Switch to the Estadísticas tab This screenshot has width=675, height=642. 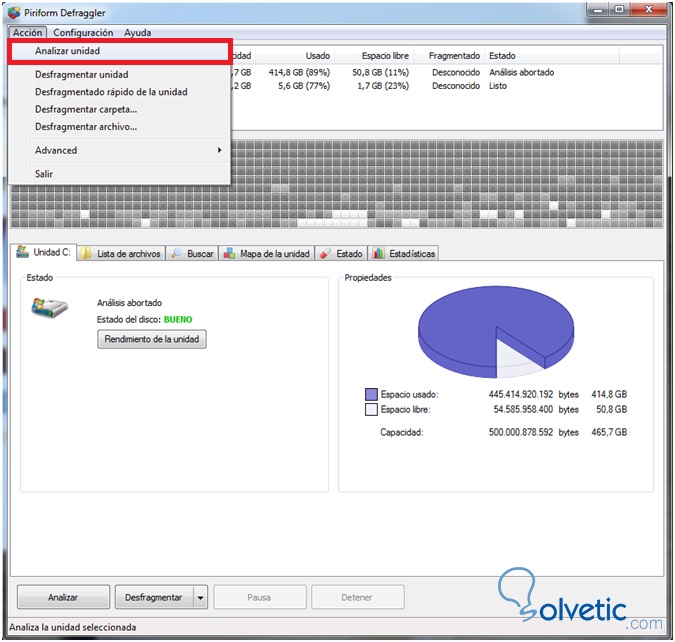click(x=404, y=254)
